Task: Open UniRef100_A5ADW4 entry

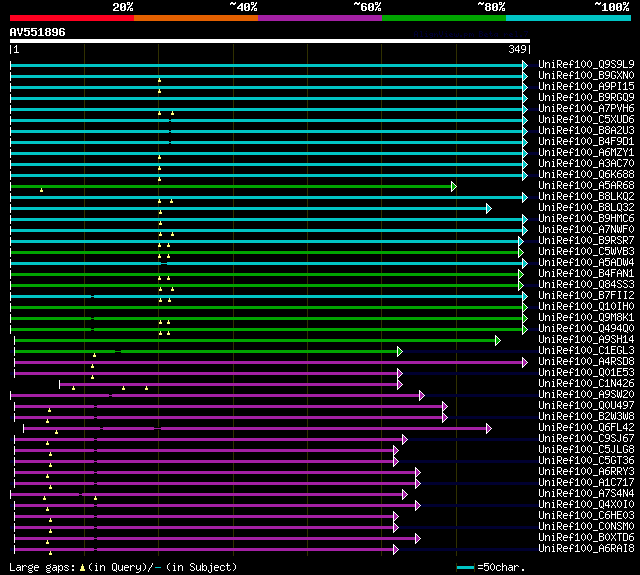Action: 586,263
